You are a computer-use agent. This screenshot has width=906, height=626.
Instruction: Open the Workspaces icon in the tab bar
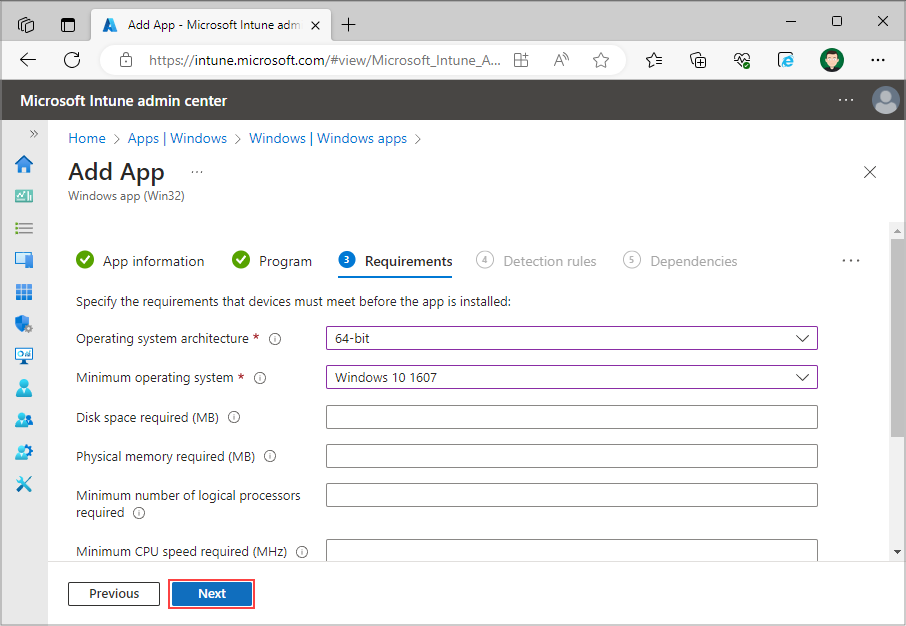(26, 25)
